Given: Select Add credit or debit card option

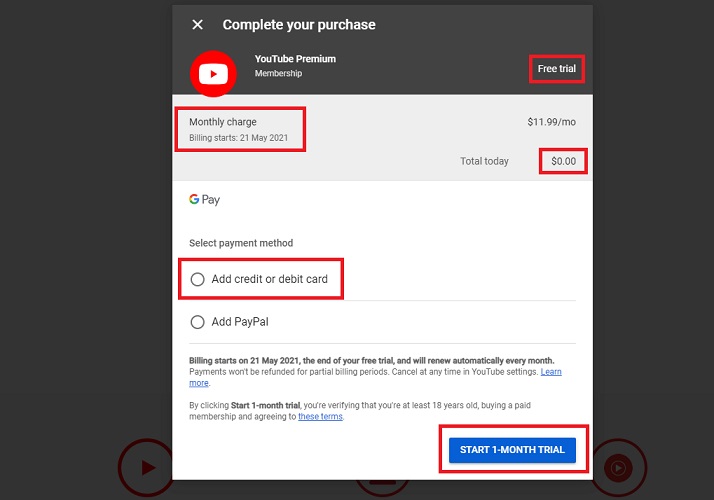Looking at the screenshot, I should [x=197, y=279].
